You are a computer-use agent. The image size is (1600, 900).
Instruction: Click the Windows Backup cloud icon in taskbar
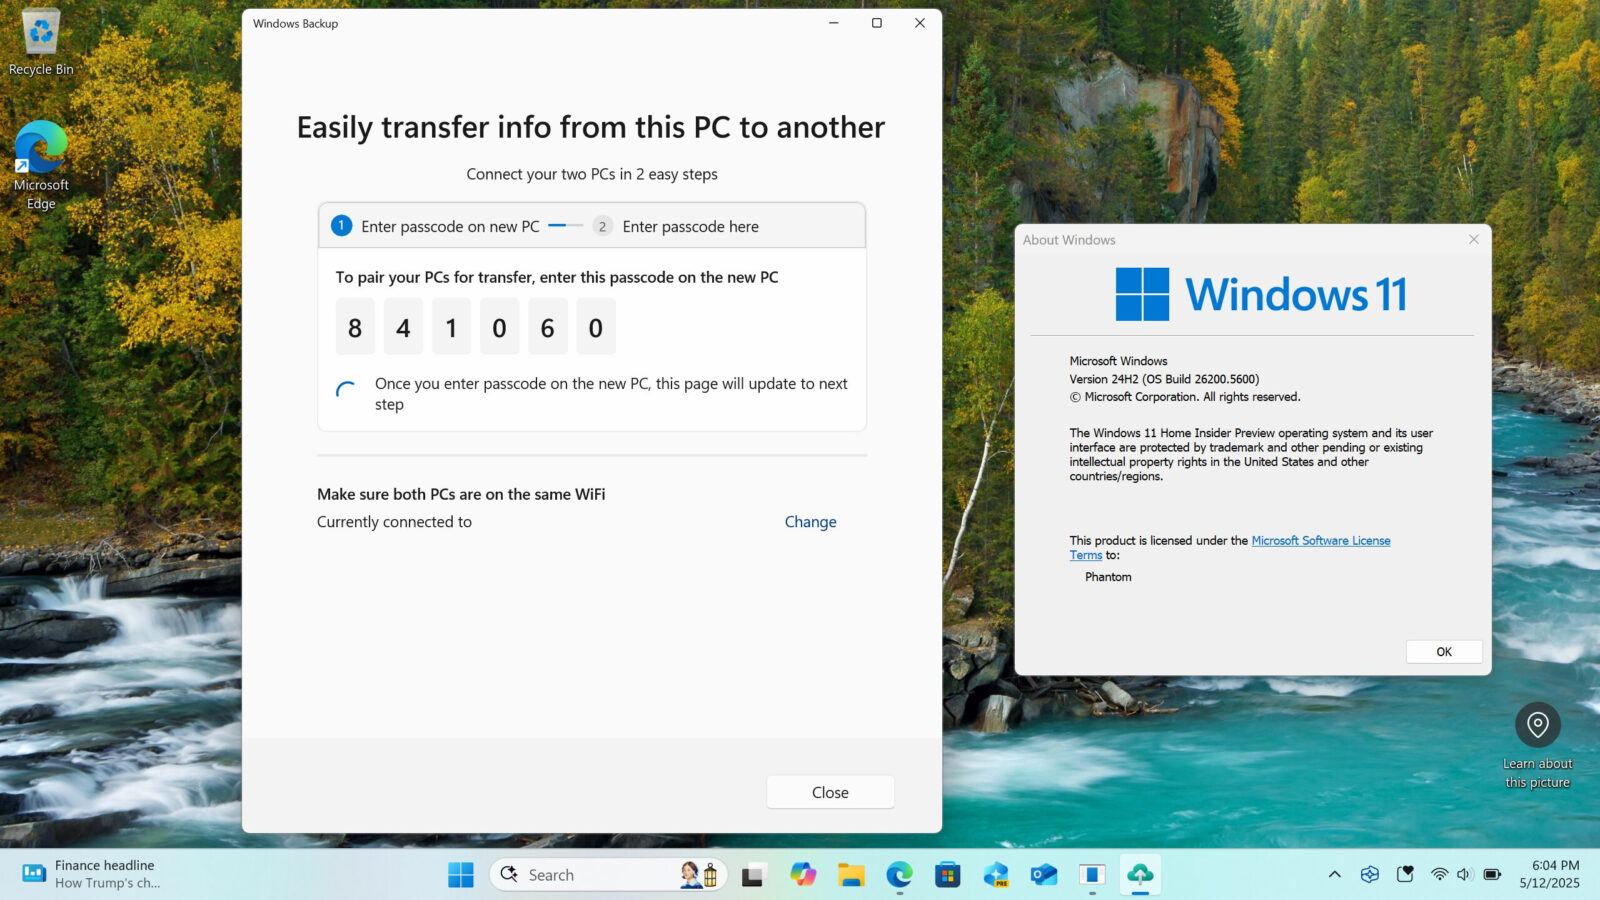(1138, 875)
